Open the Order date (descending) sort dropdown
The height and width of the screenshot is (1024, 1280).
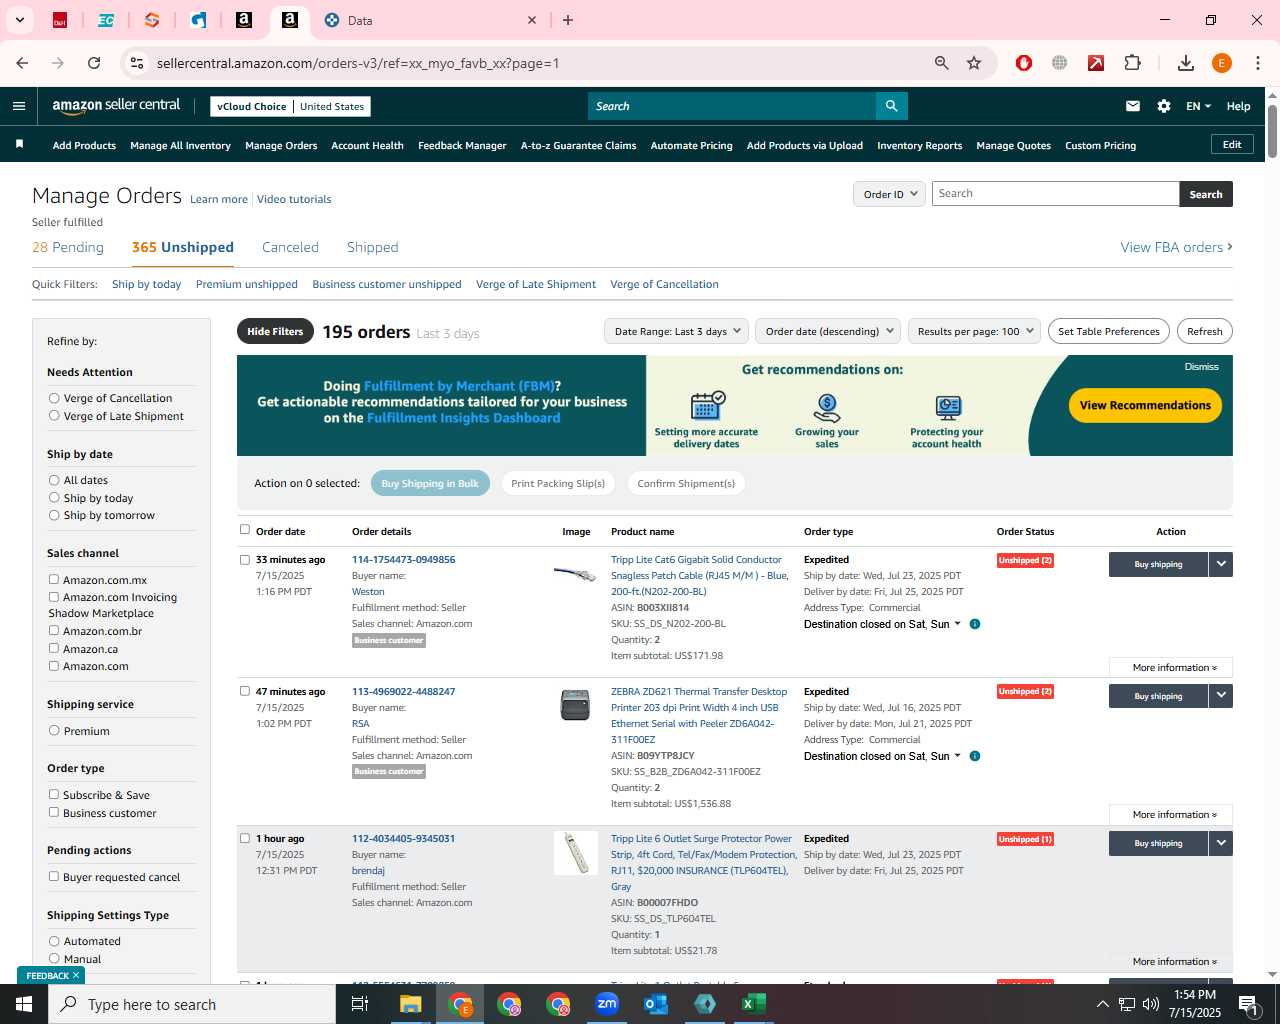pyautogui.click(x=828, y=331)
